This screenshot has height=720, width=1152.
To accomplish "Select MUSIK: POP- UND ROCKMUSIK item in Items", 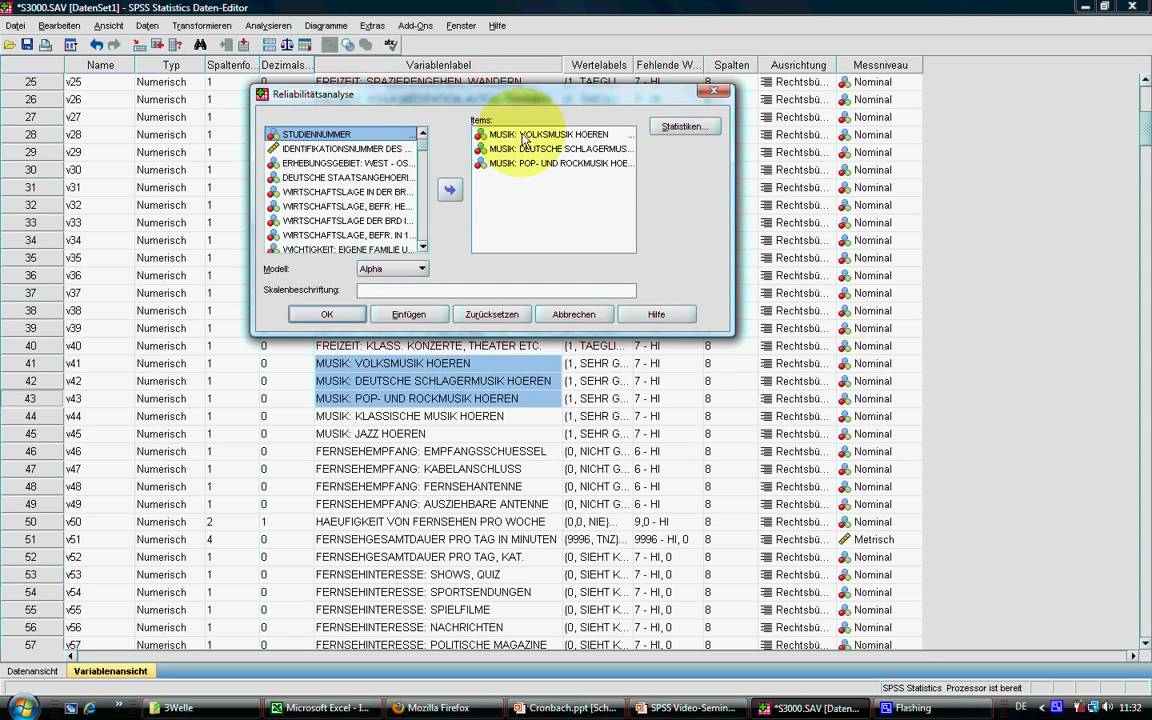I will (x=553, y=163).
